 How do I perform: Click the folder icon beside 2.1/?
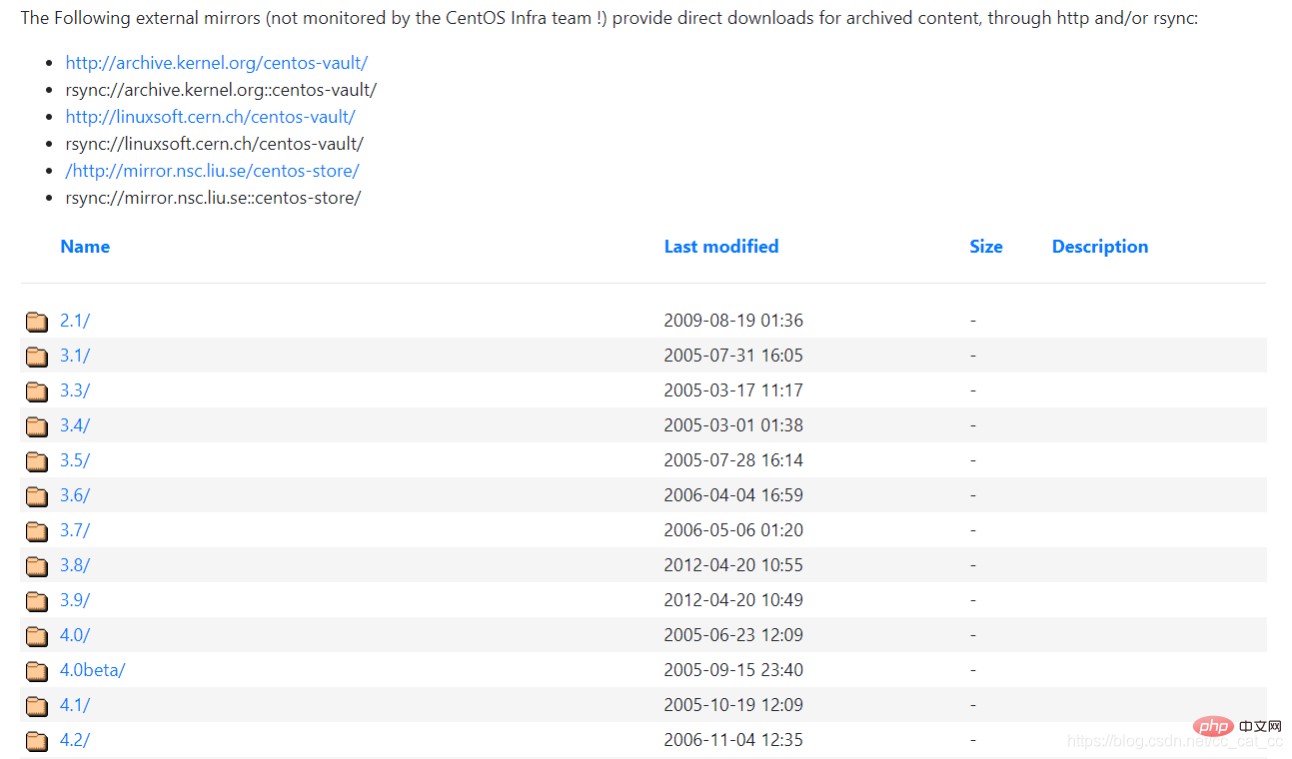click(37, 321)
